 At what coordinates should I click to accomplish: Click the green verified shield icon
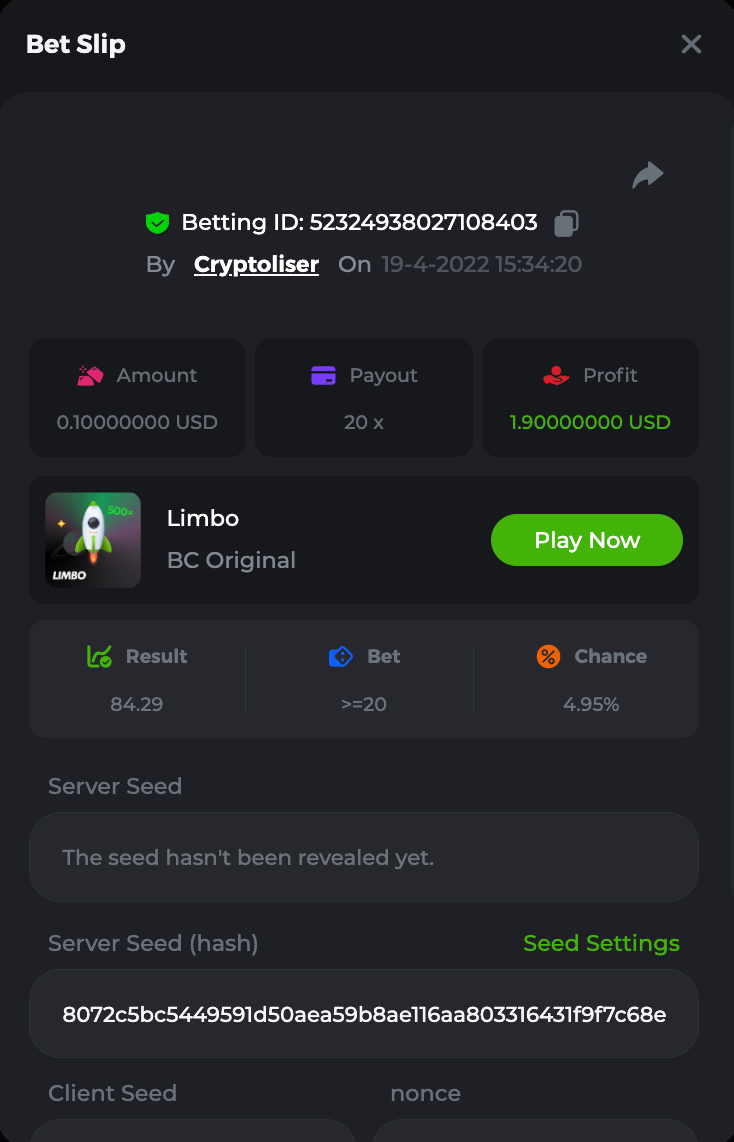coord(157,222)
